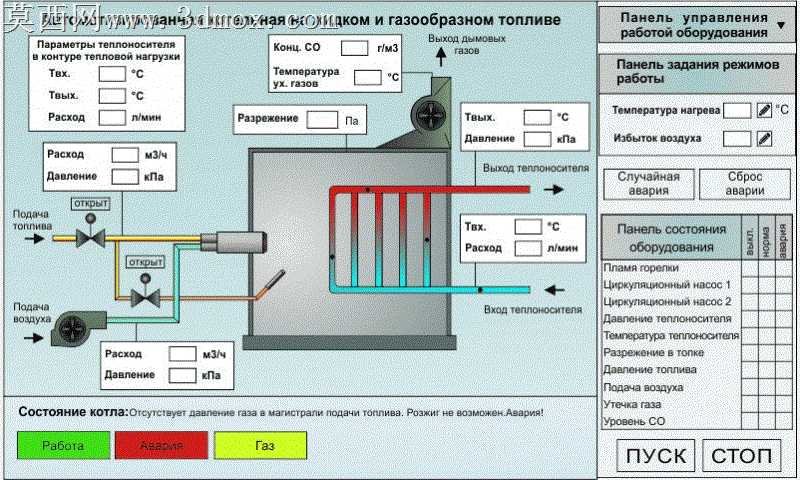
Task: Click the Давление топлива status row
Action: [x=696, y=369]
